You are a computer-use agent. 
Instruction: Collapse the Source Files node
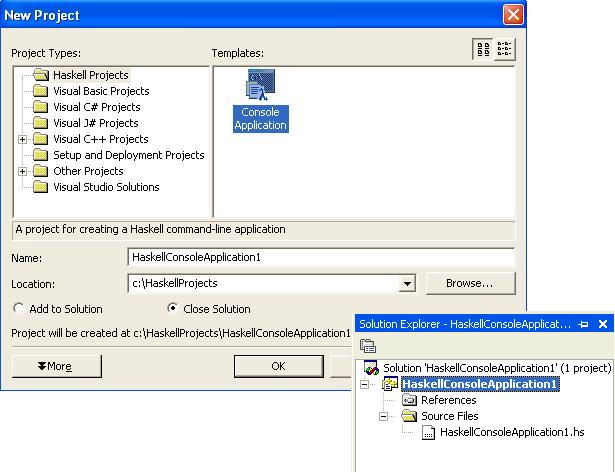tap(383, 417)
